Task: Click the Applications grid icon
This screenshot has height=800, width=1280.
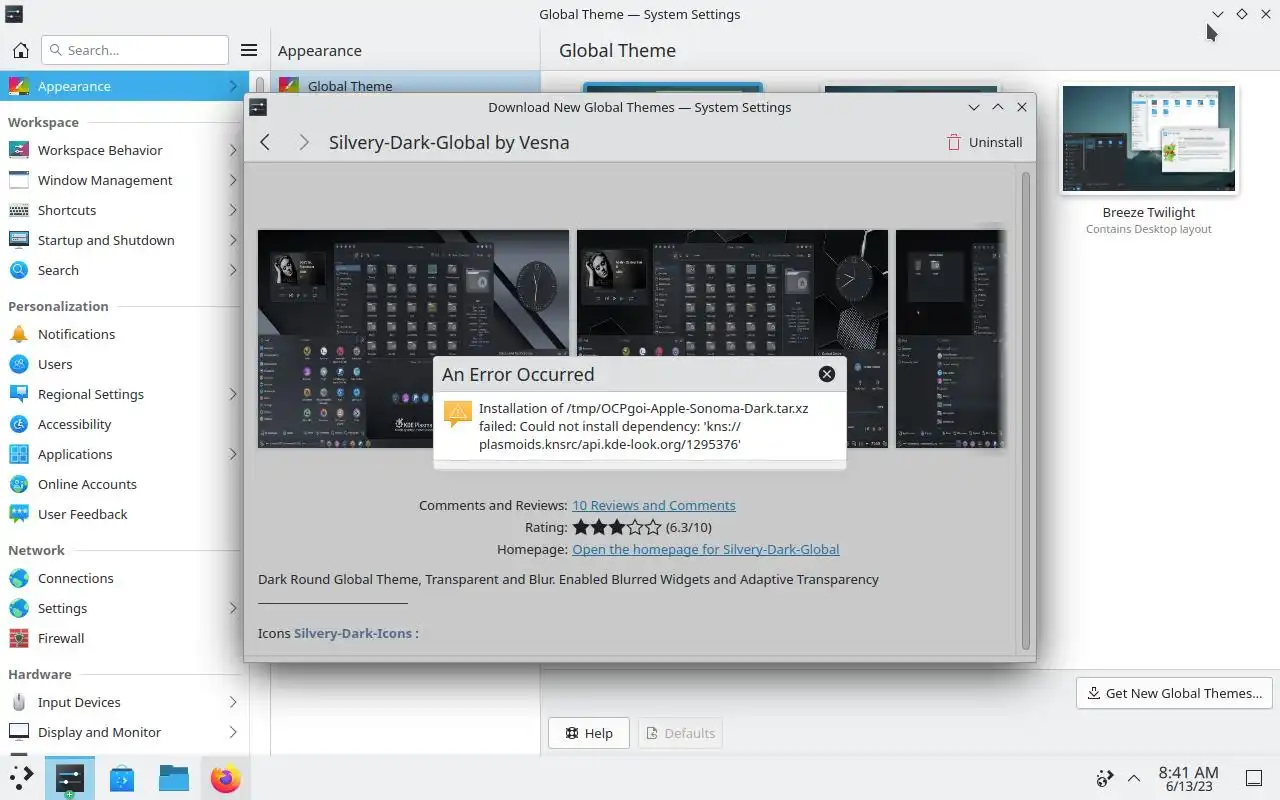Action: click(x=19, y=454)
